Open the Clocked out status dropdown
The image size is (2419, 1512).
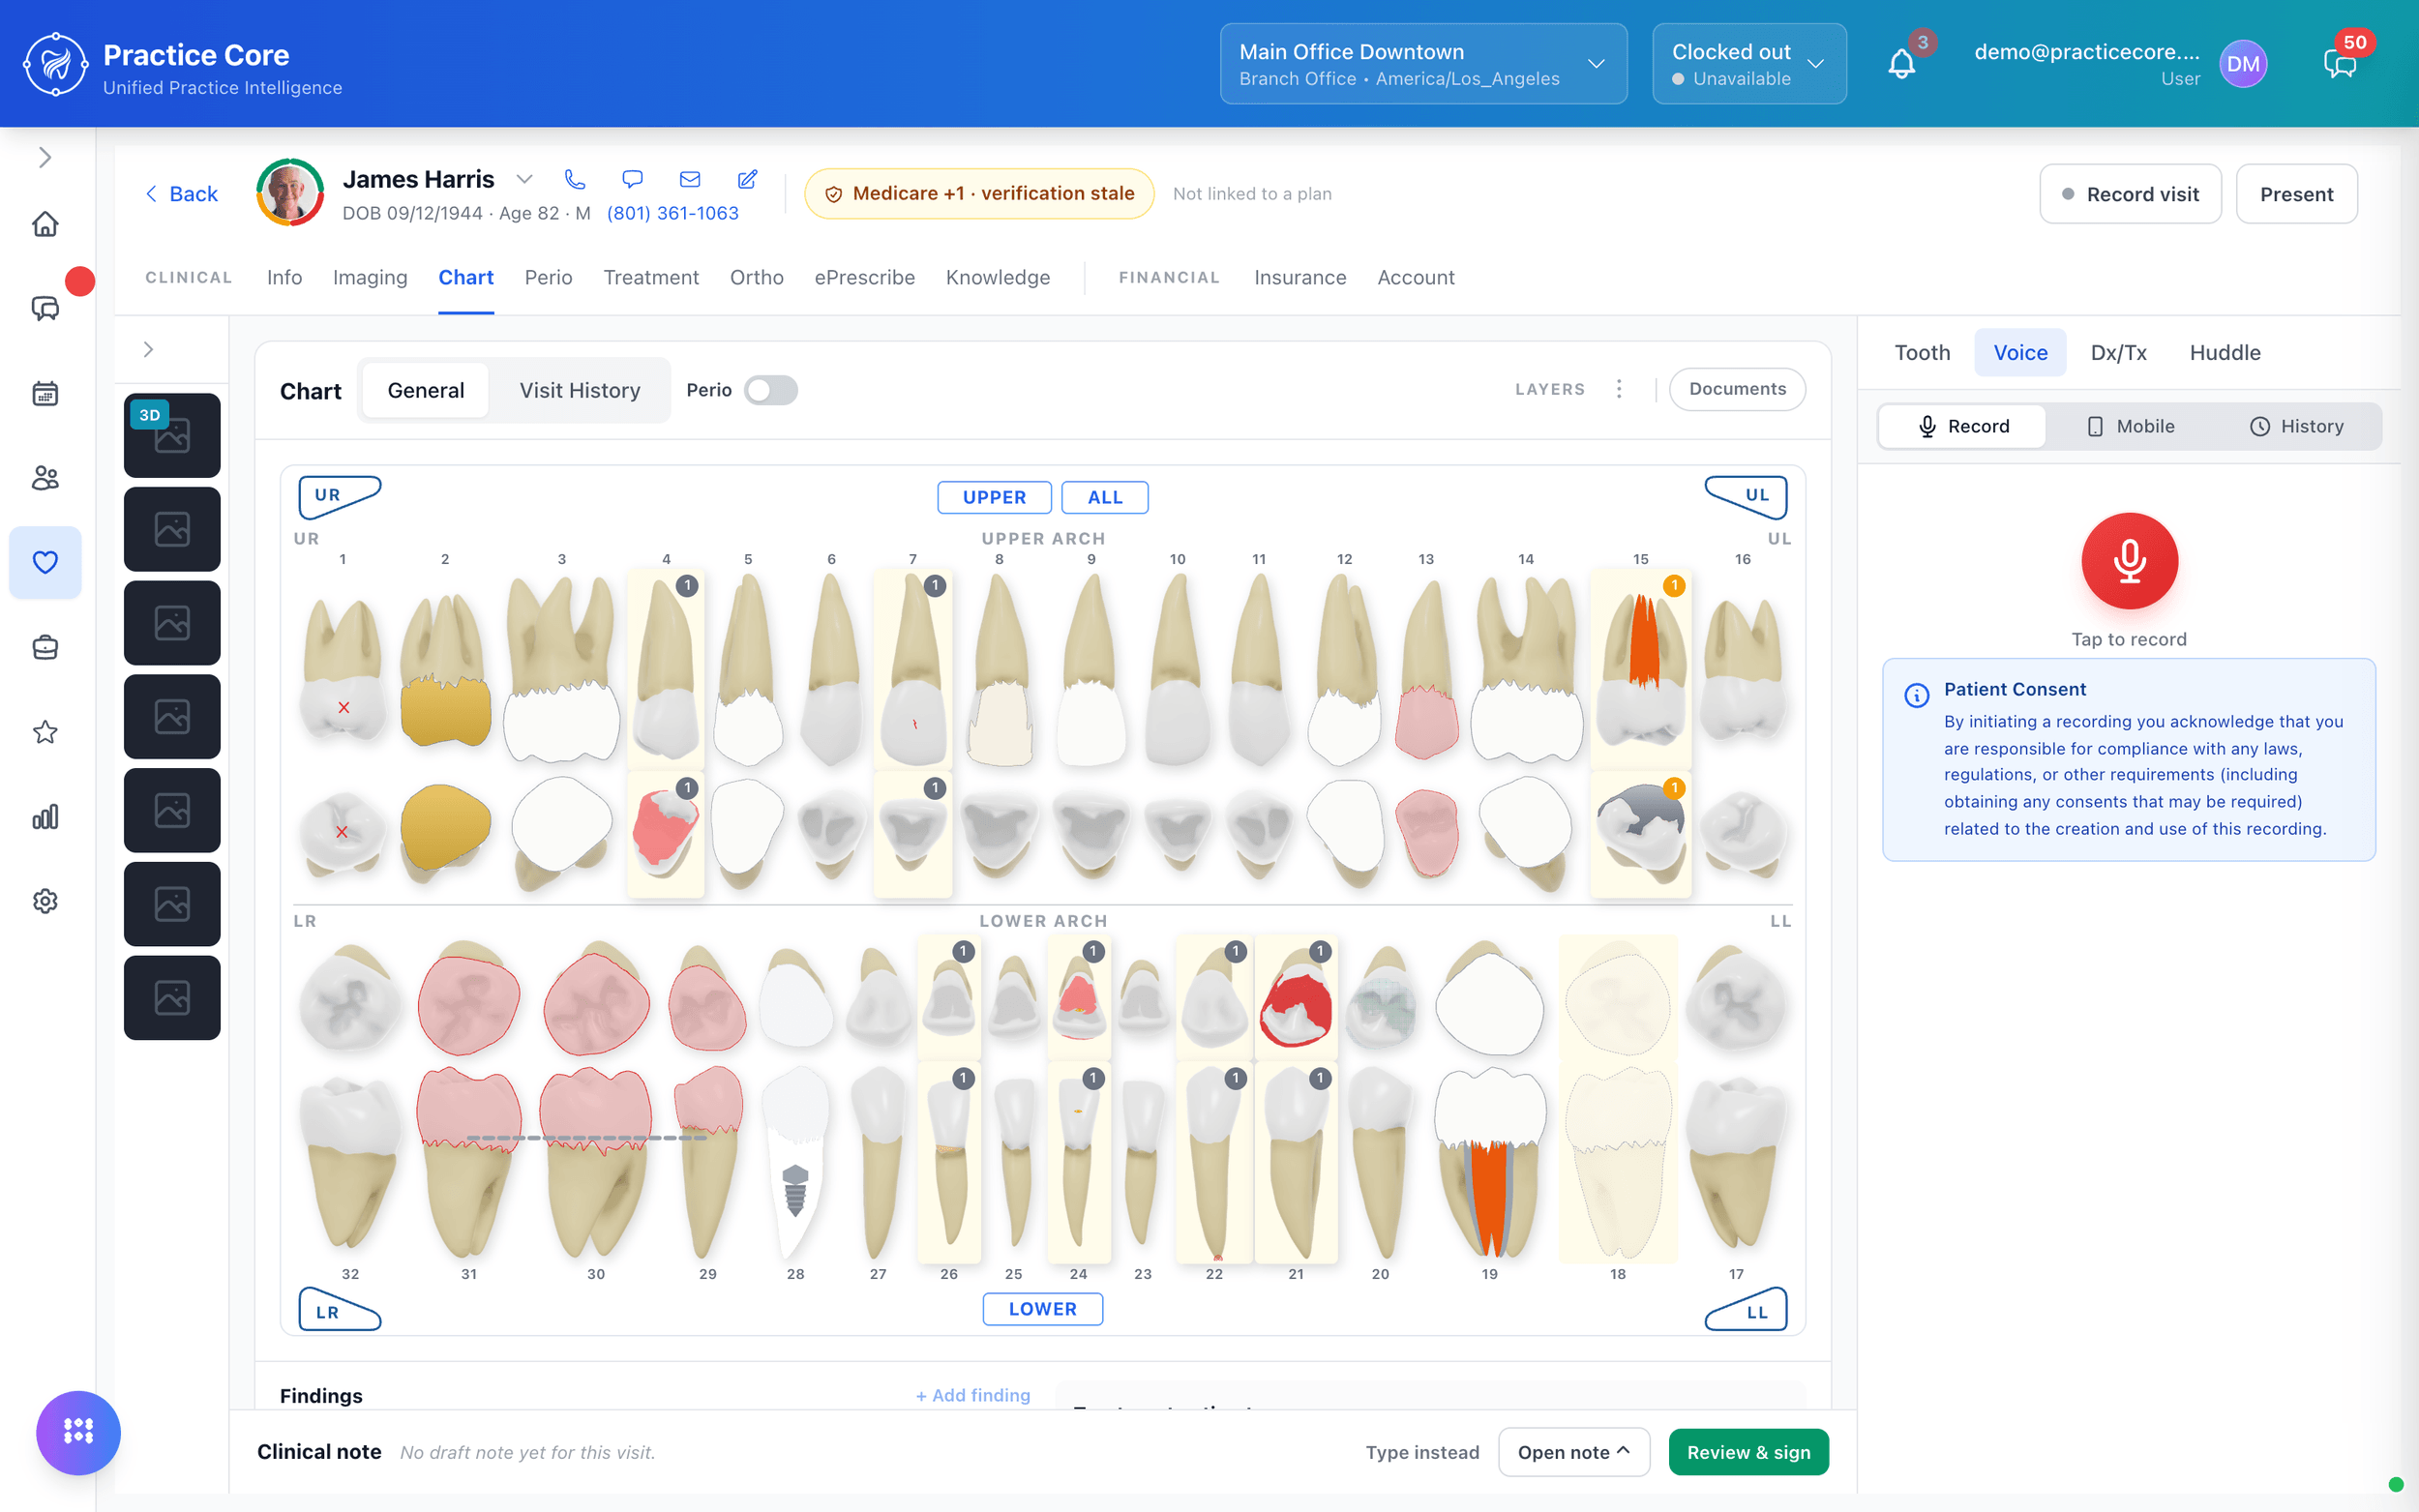(1749, 64)
